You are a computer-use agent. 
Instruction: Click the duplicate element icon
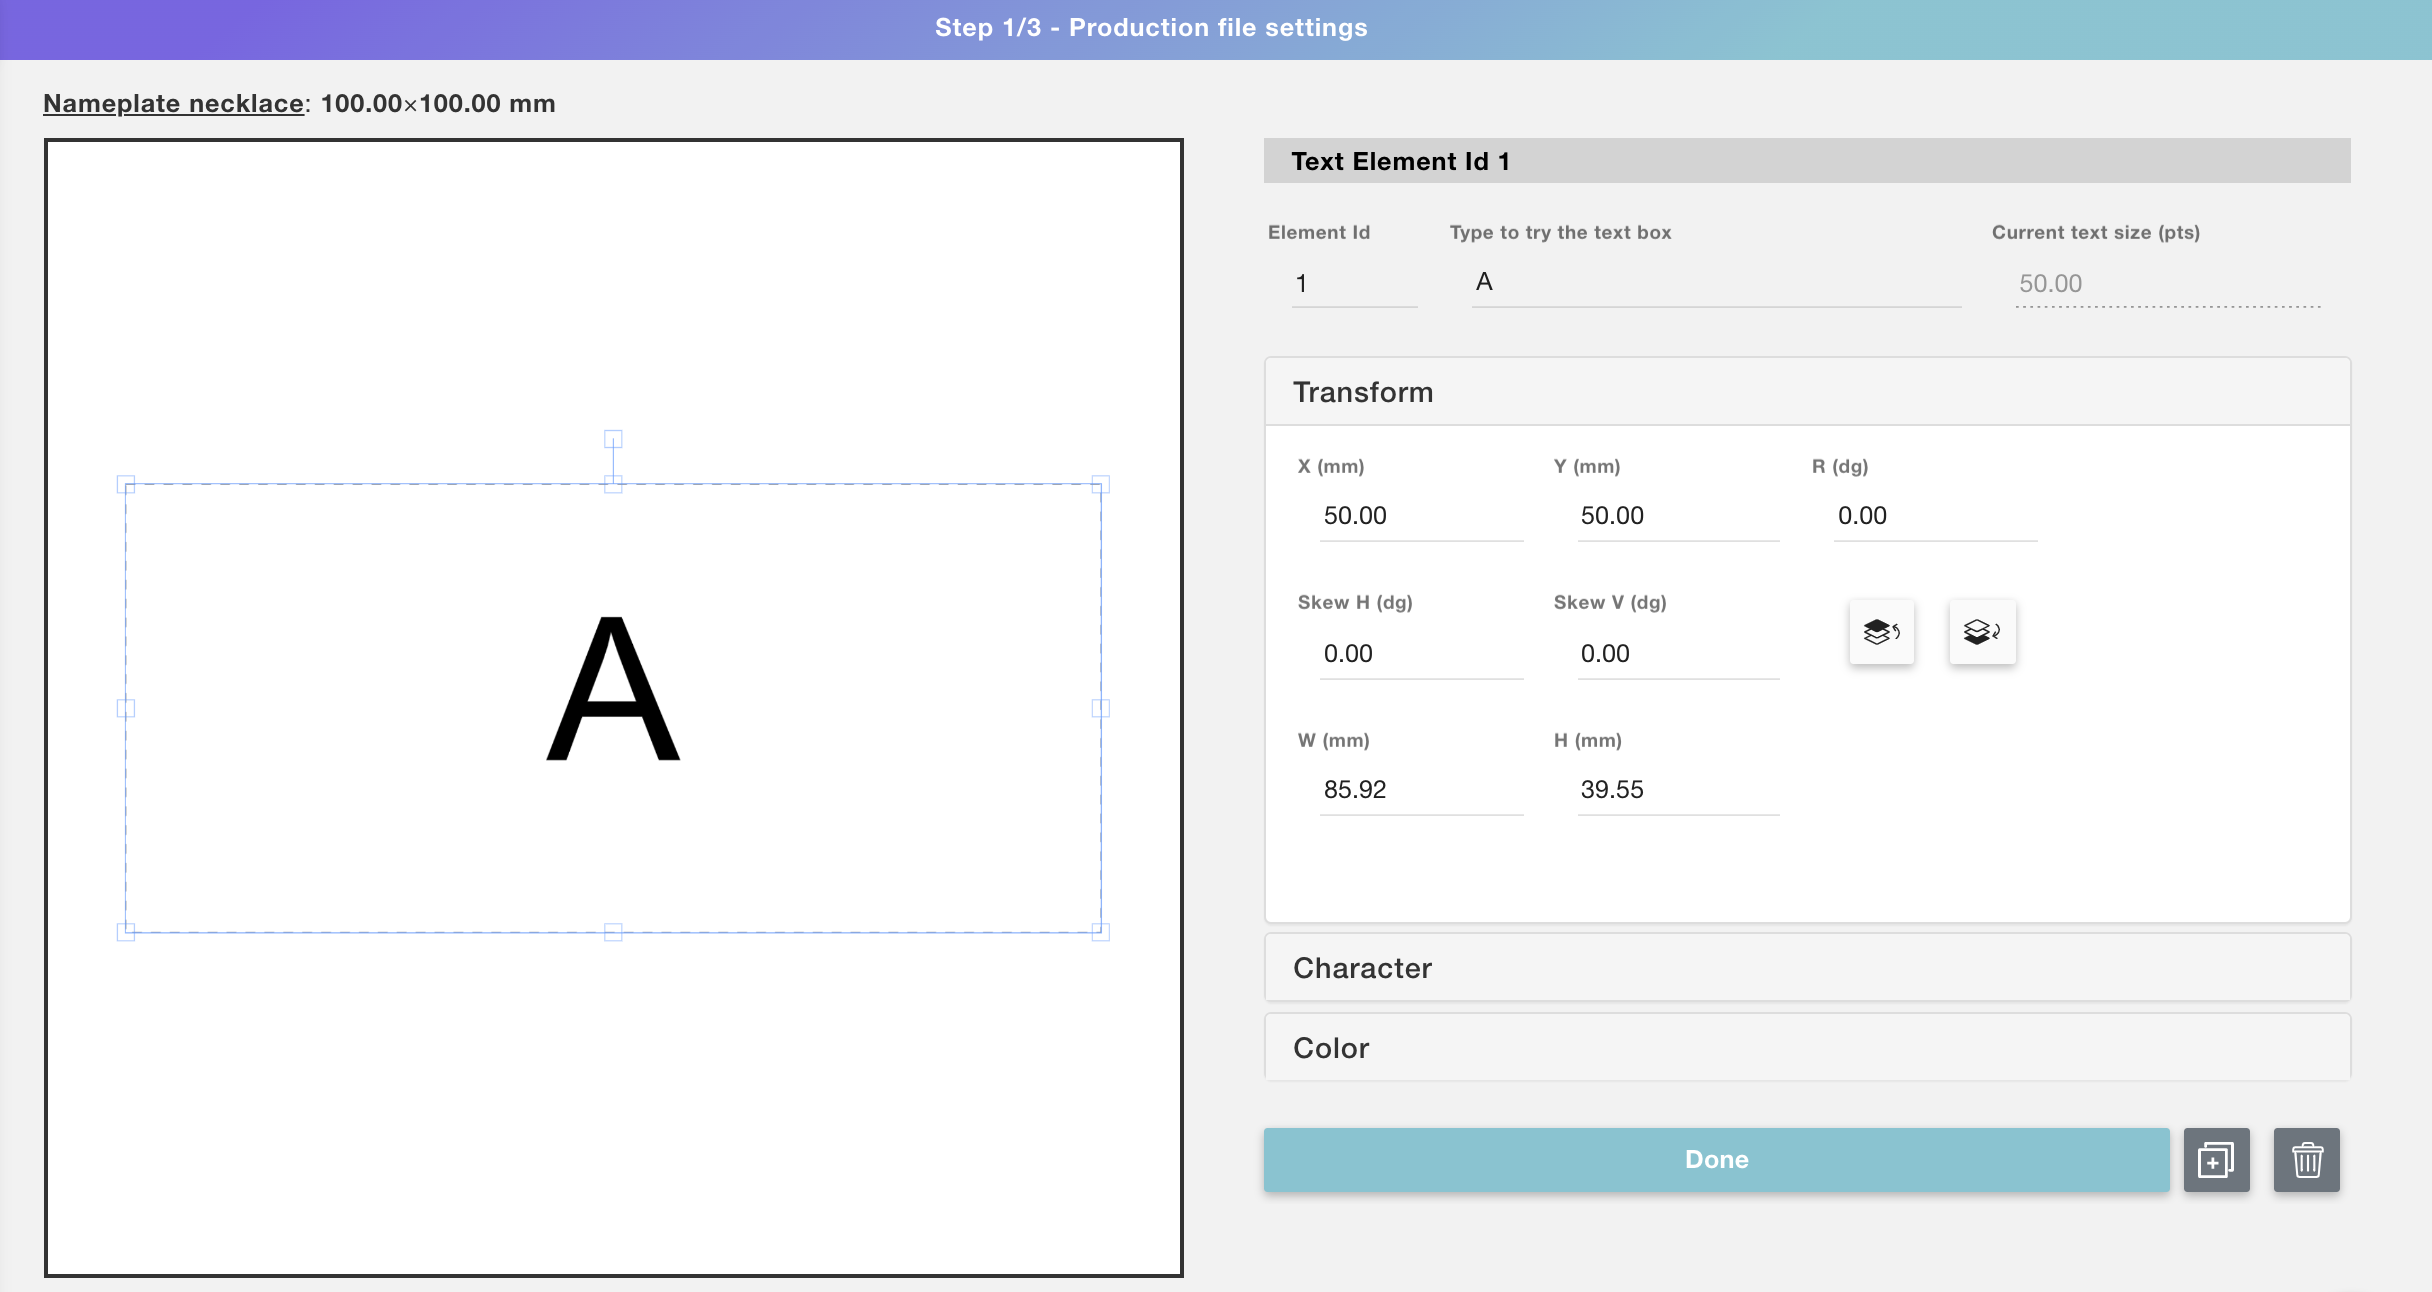[2216, 1160]
